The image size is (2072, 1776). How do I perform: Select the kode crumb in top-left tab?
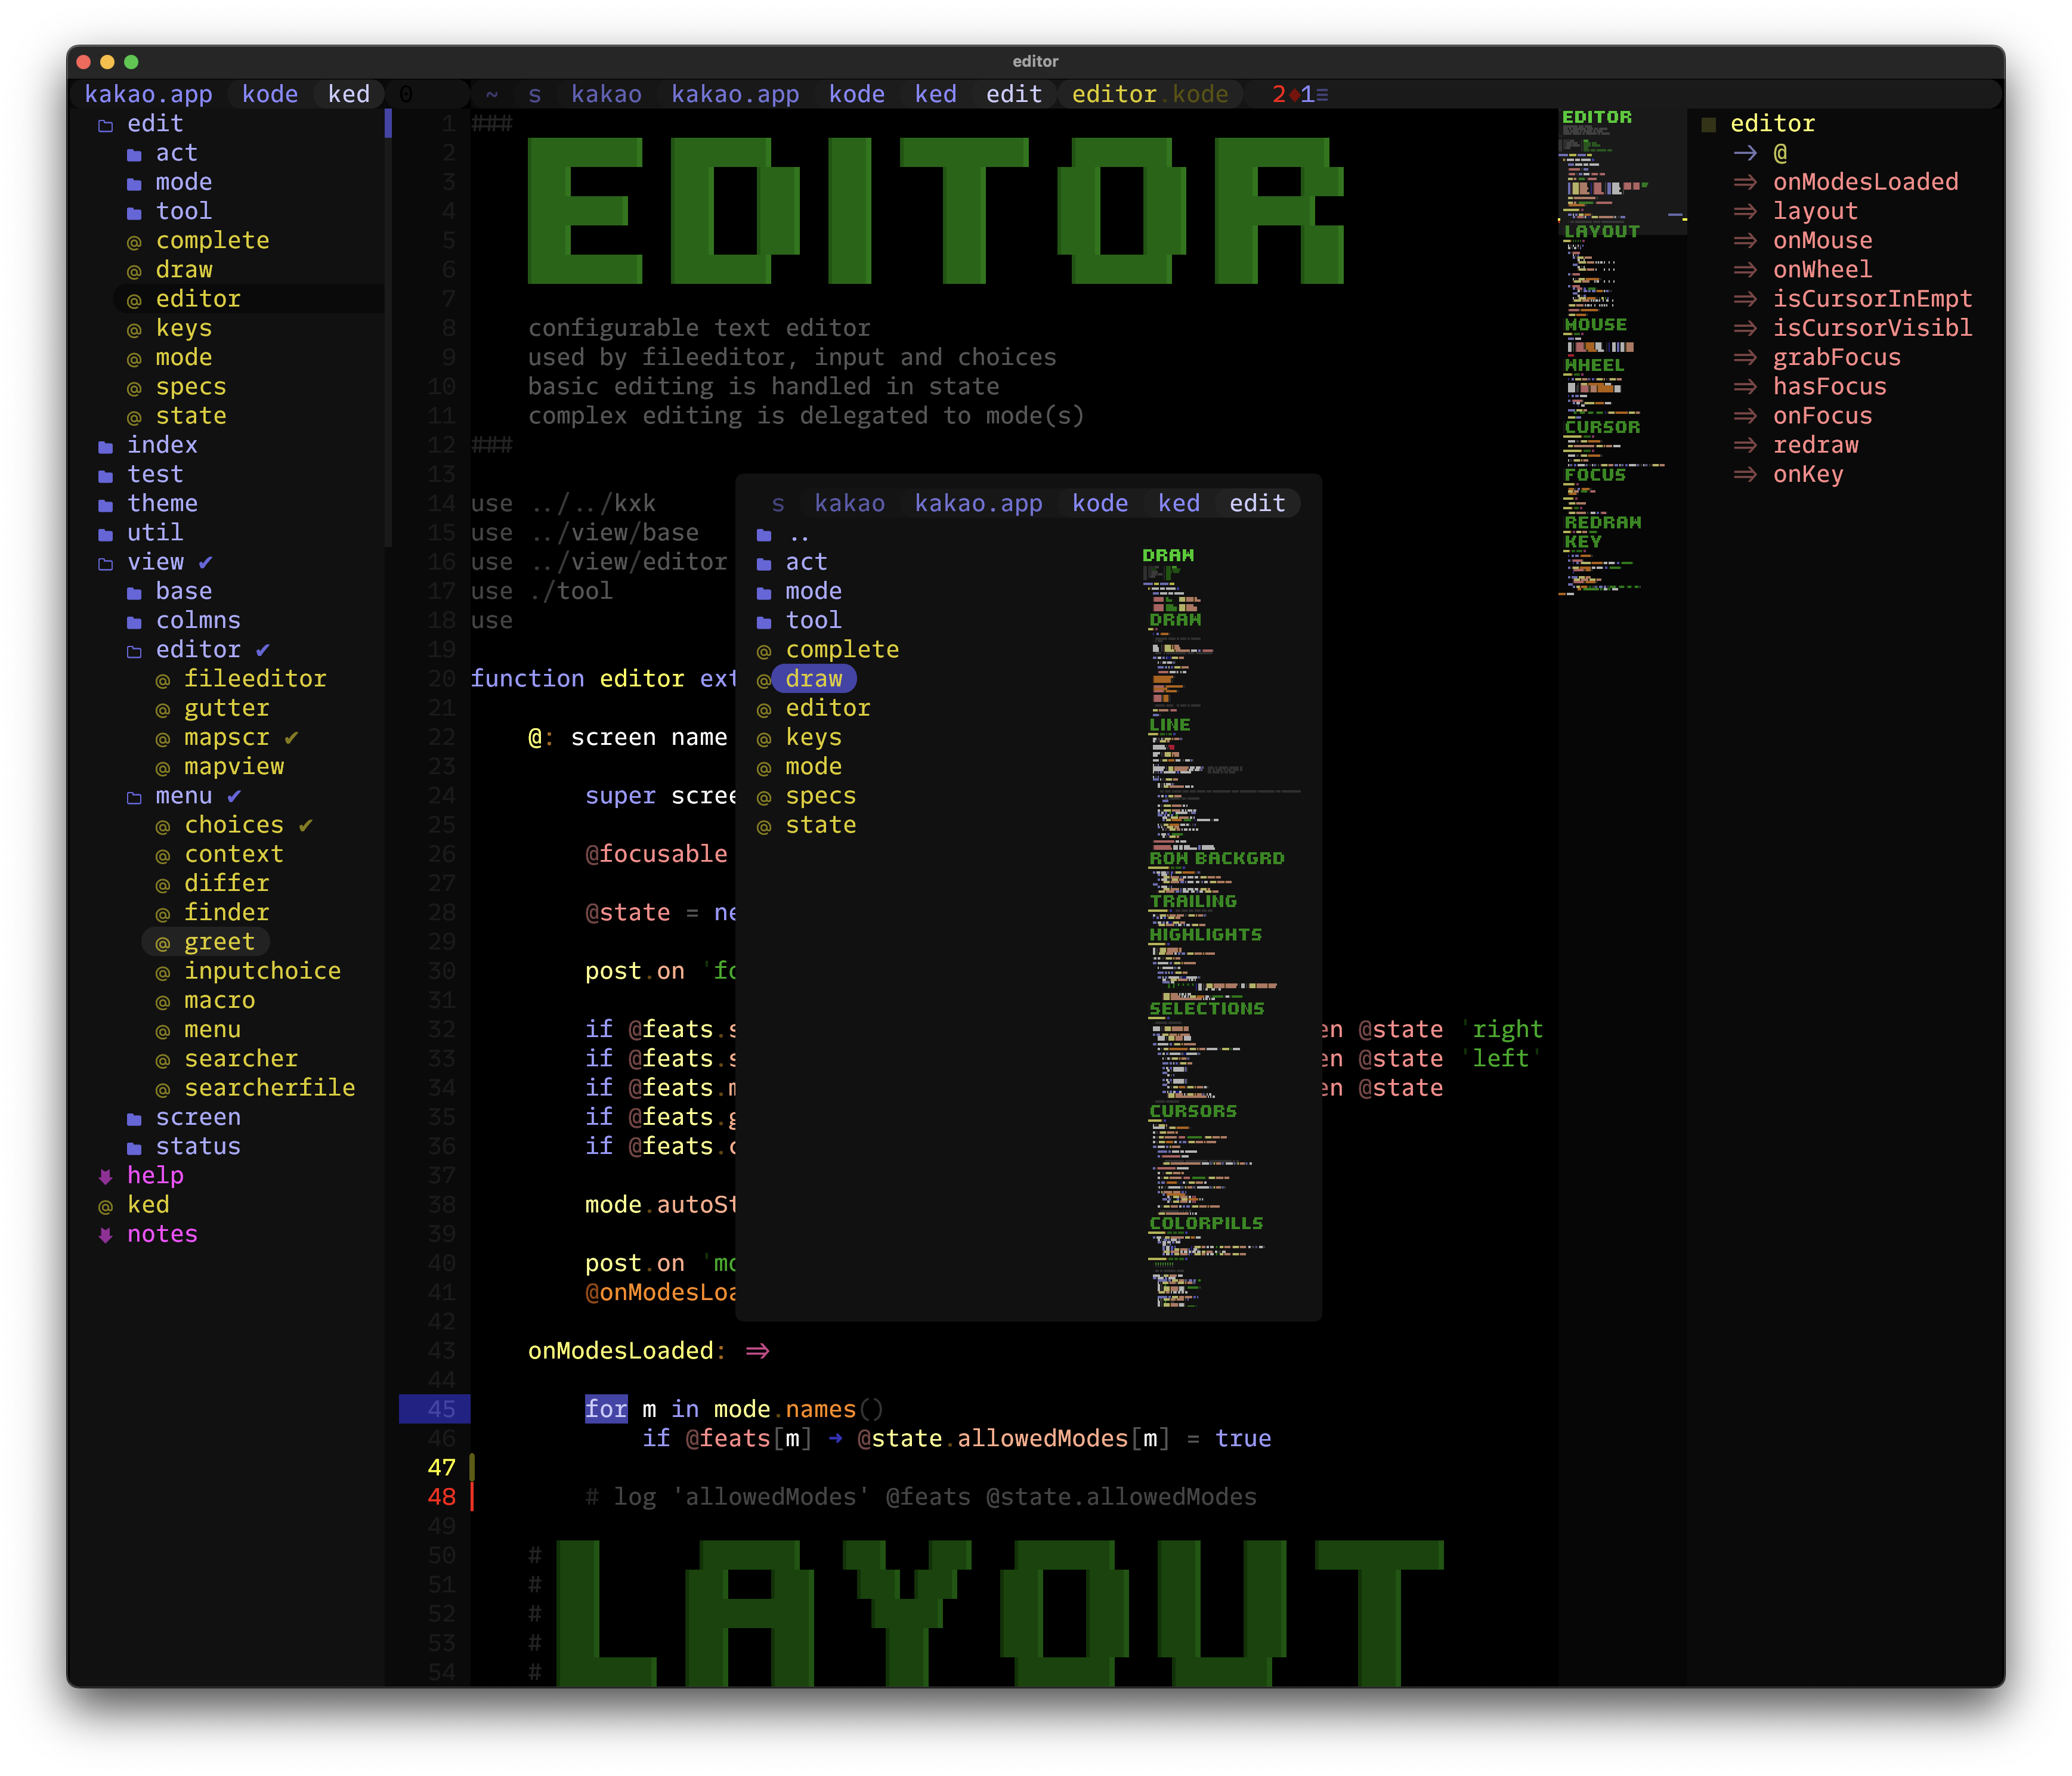click(x=270, y=95)
